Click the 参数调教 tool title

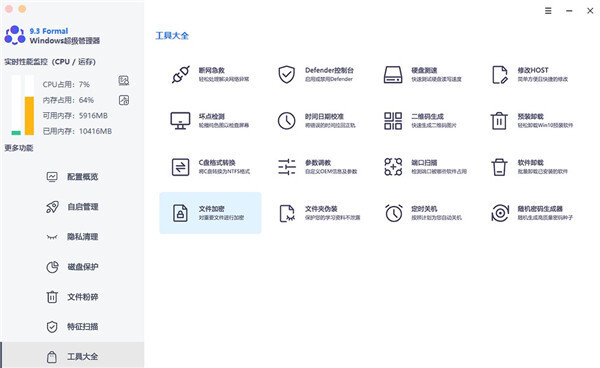[x=318, y=163]
